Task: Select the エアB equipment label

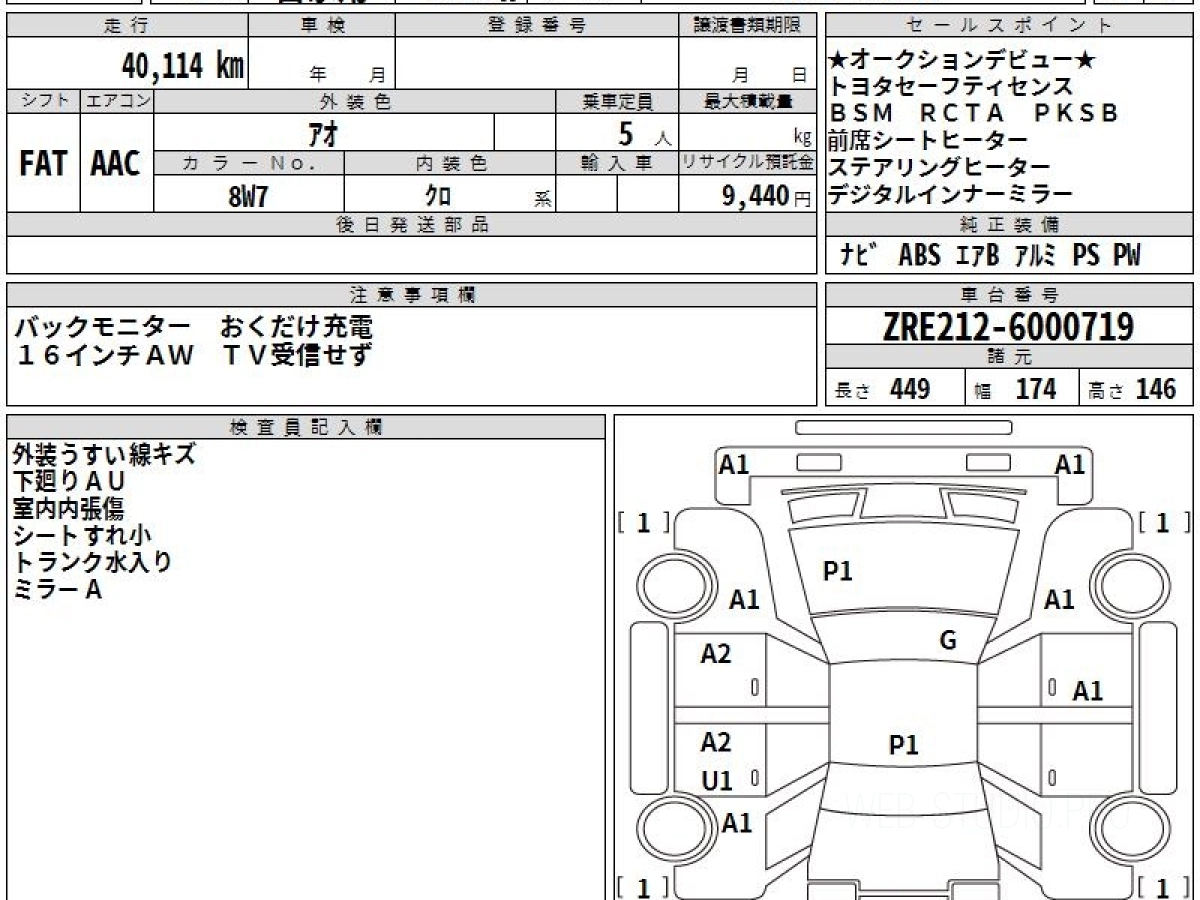Action: pyautogui.click(x=977, y=256)
